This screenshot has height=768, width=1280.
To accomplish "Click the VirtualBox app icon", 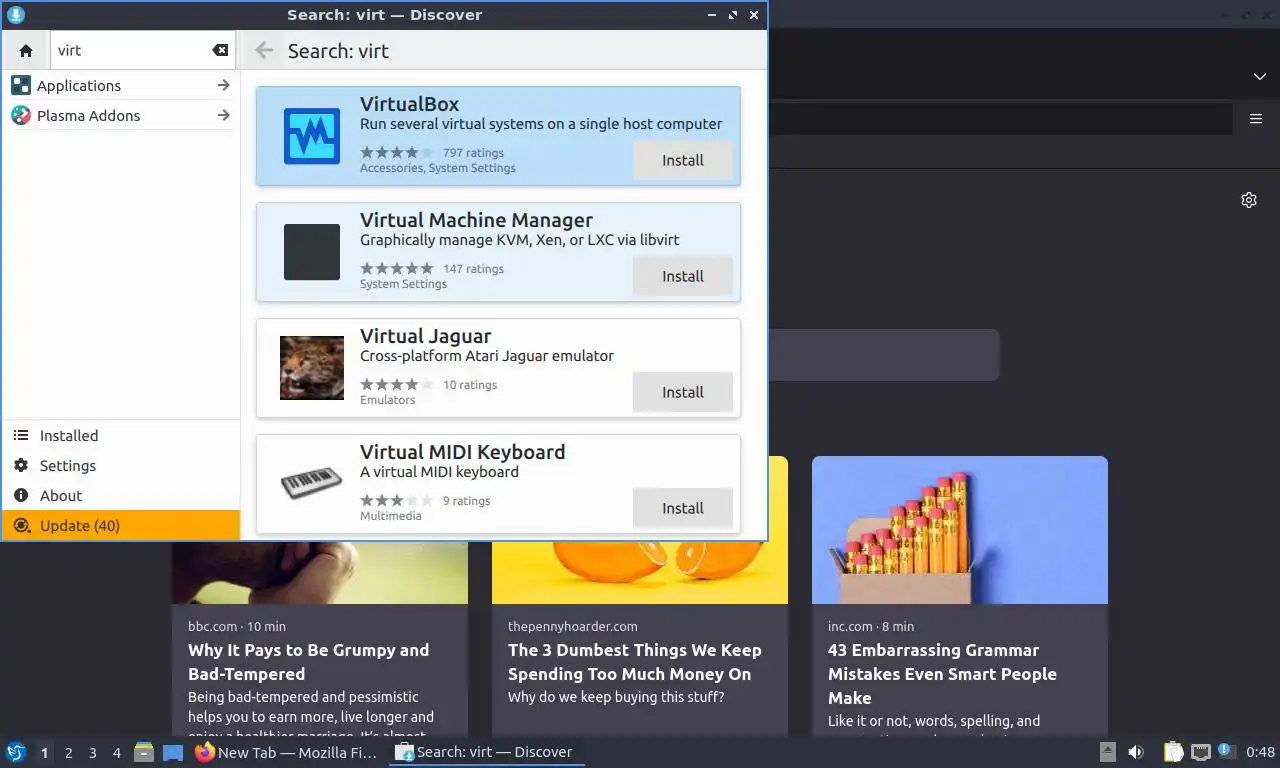I will [312, 136].
